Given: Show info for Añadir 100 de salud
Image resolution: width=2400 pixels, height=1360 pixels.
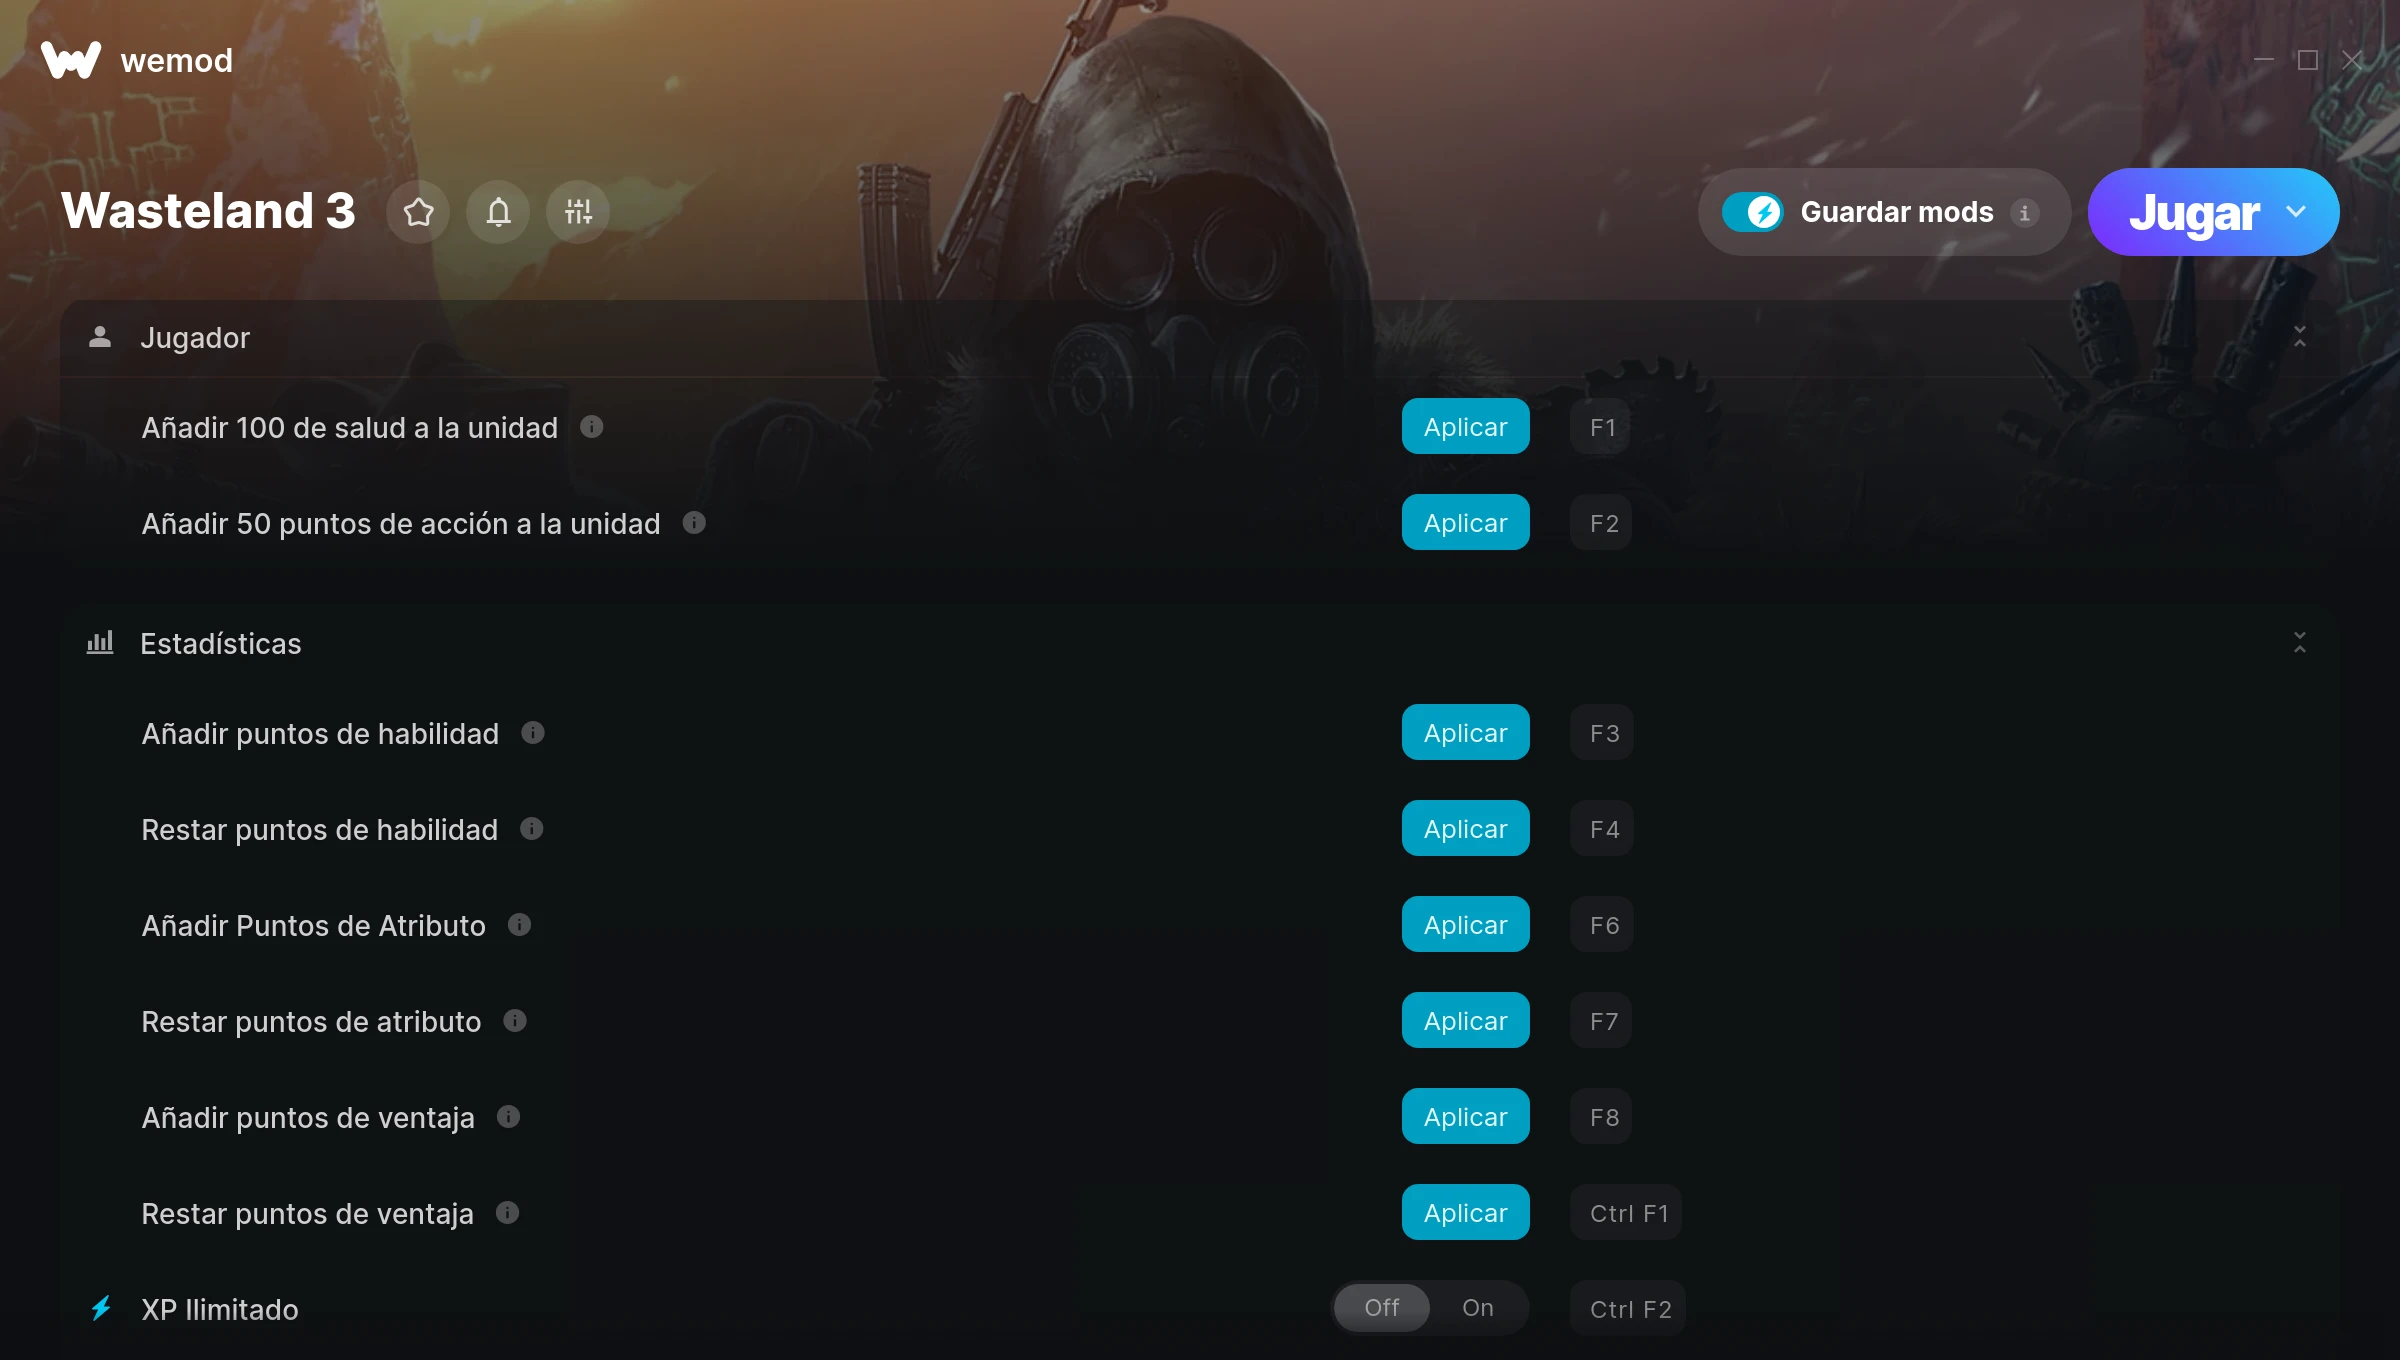Looking at the screenshot, I should click(592, 427).
